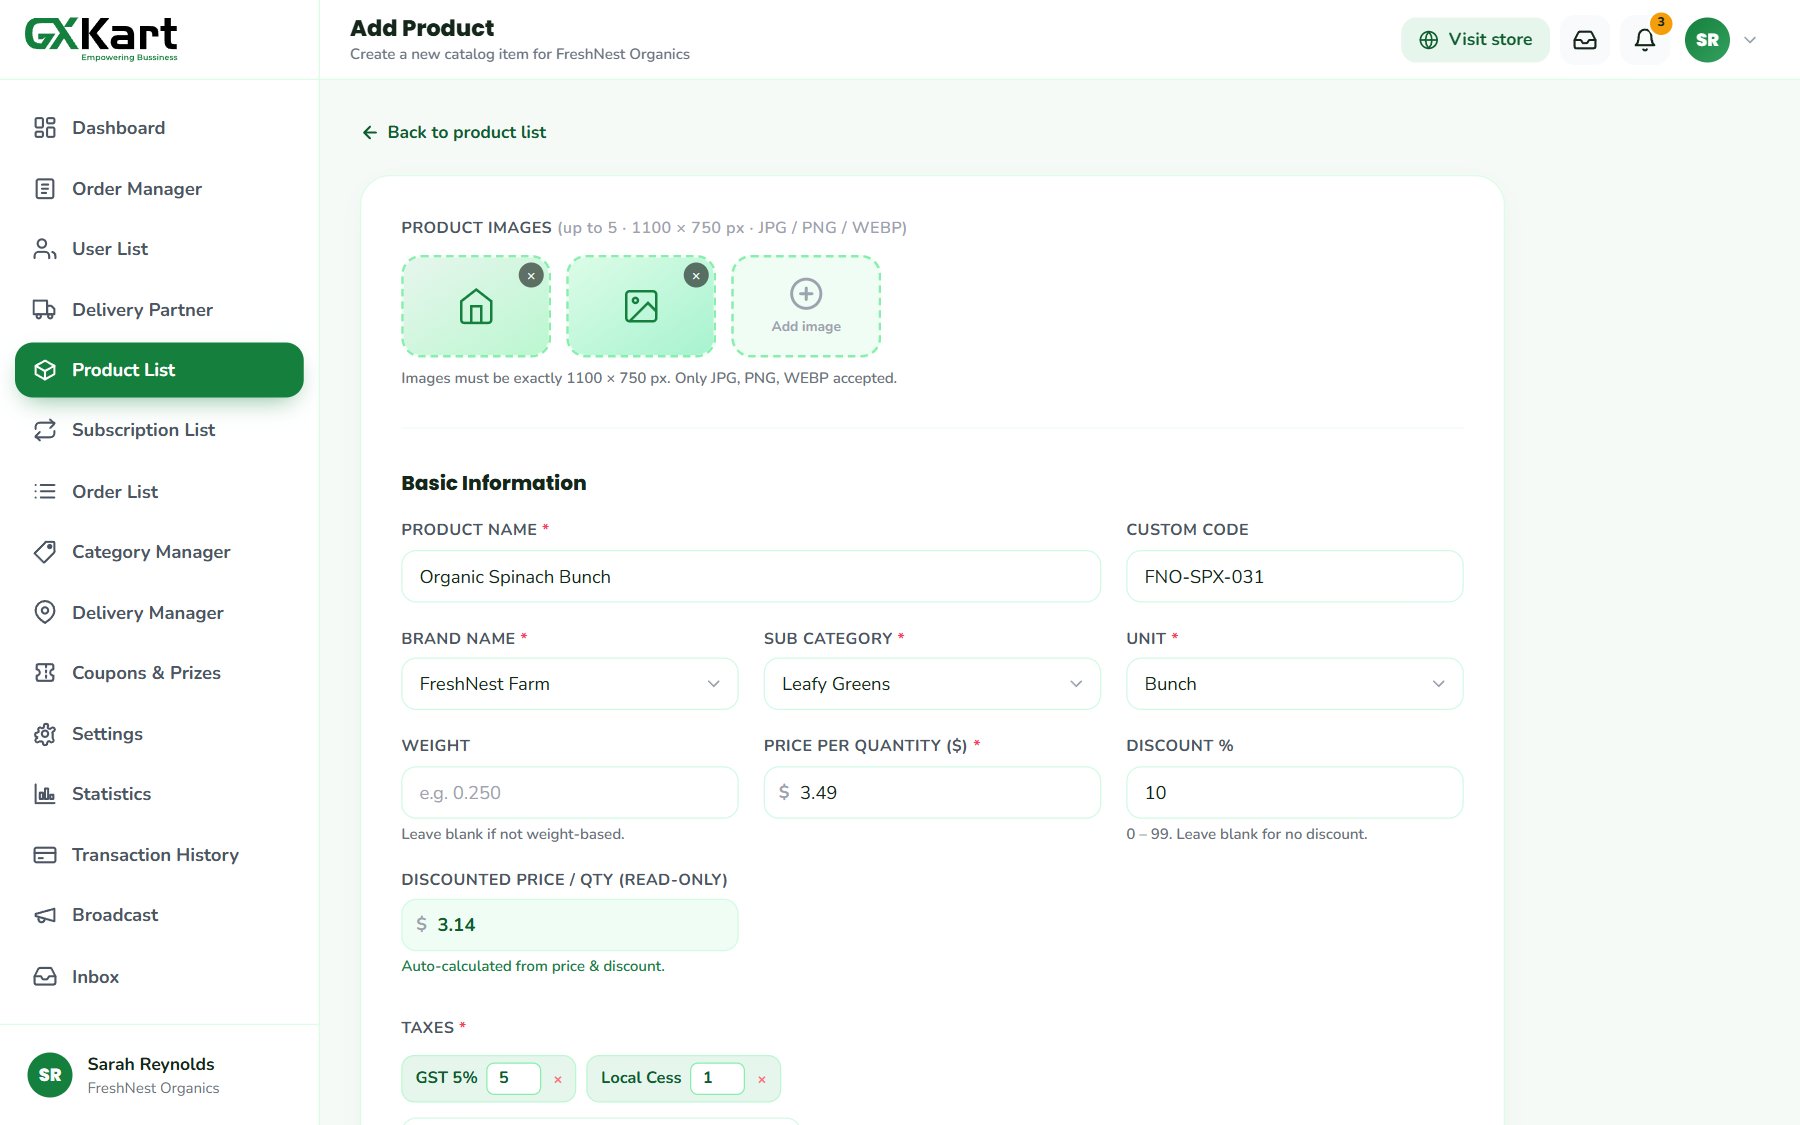Select the second product image thumbnail
This screenshot has height=1125, width=1800.
(641, 306)
